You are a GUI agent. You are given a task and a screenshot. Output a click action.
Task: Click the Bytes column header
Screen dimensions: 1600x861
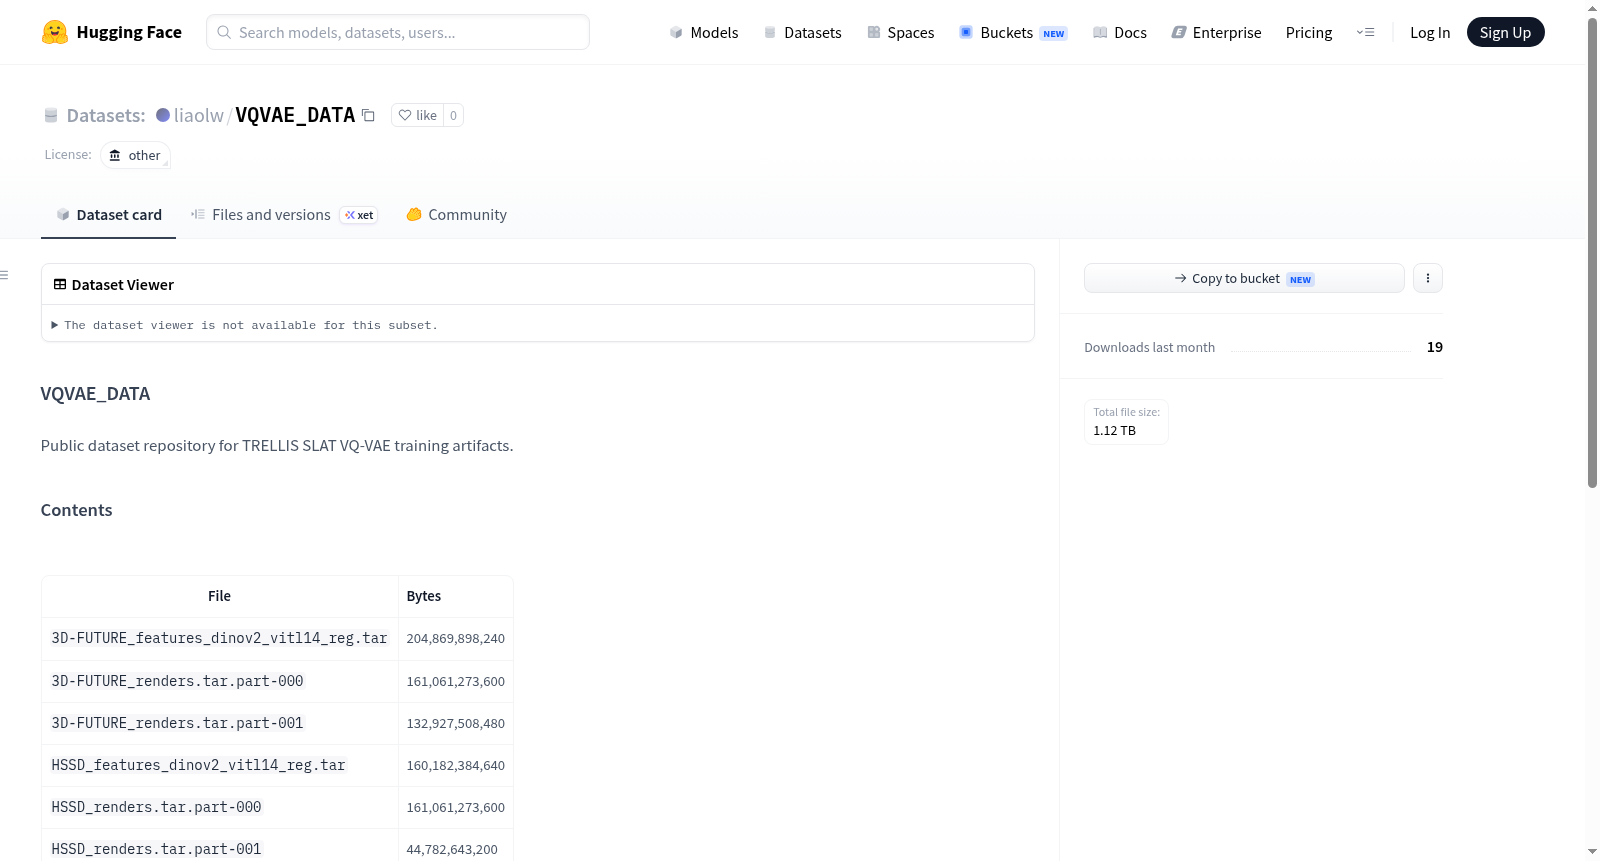[x=455, y=596]
